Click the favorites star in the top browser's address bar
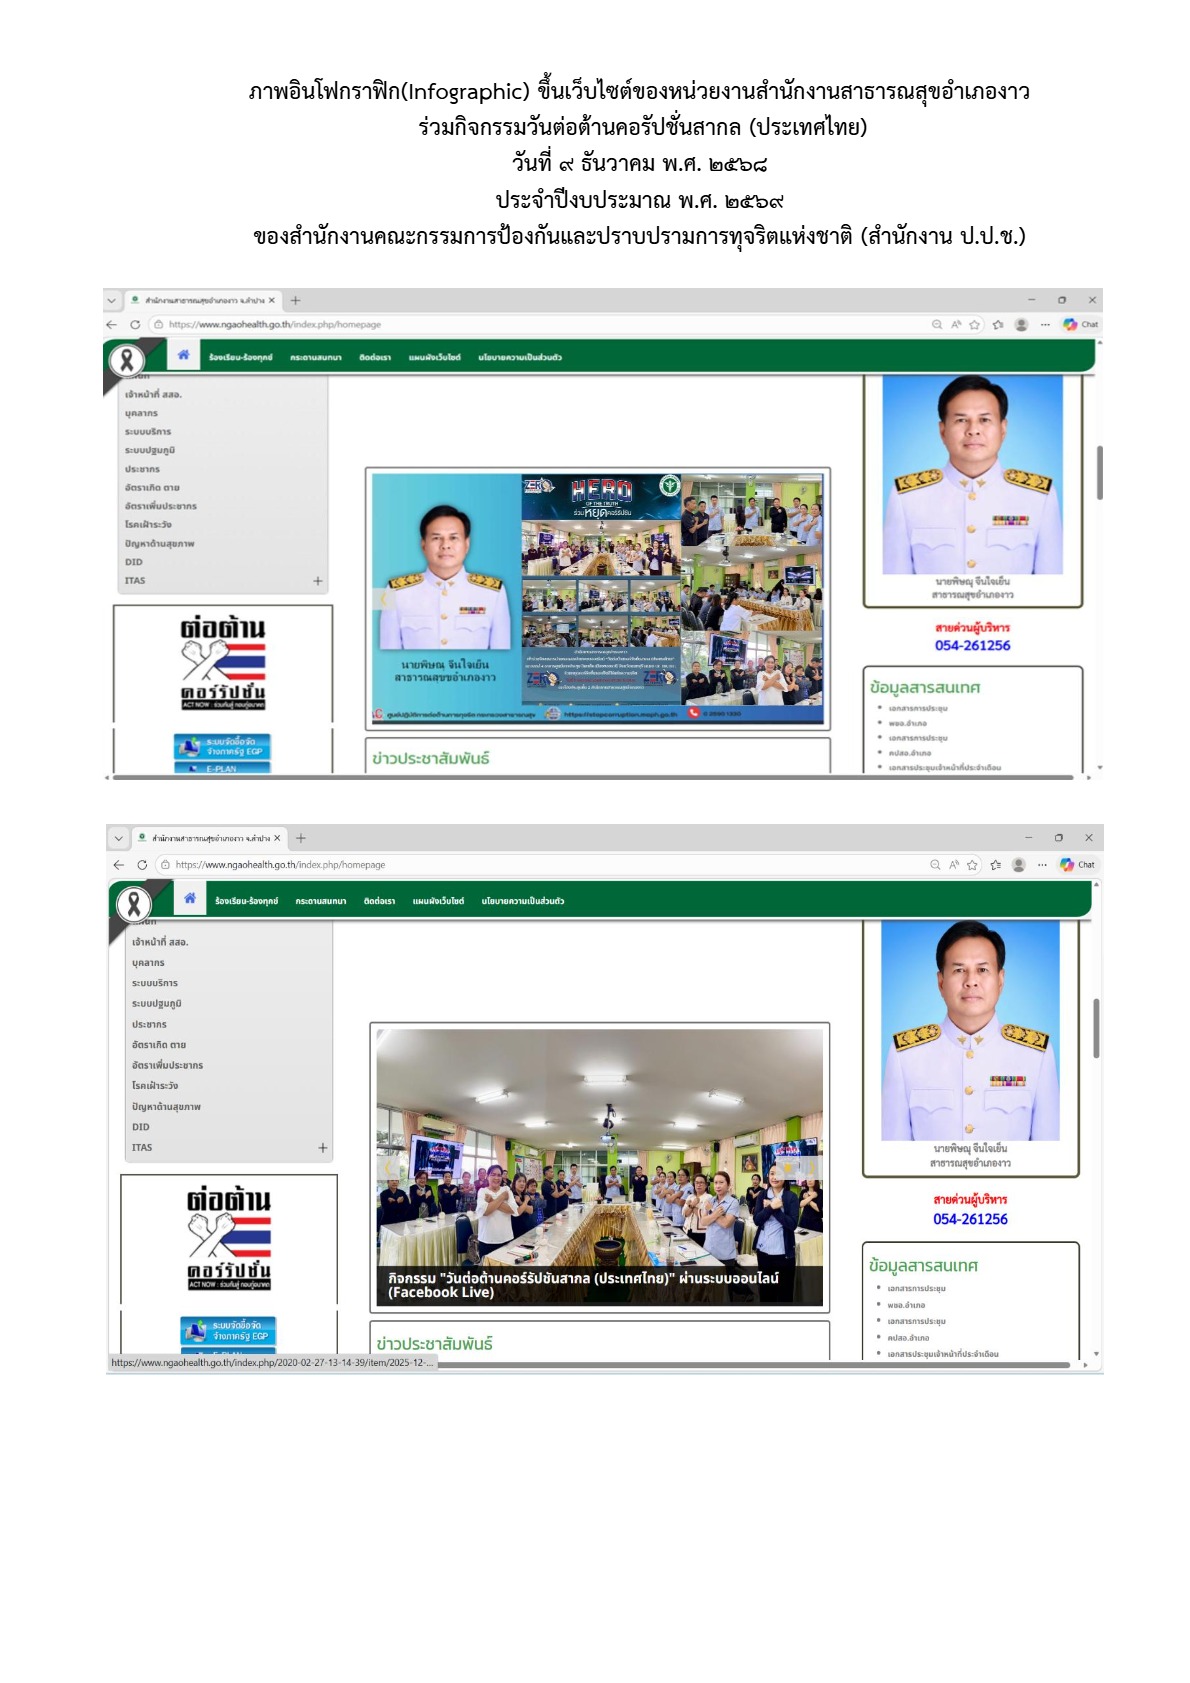Image resolution: width=1190 pixels, height=1683 pixels. 975,325
